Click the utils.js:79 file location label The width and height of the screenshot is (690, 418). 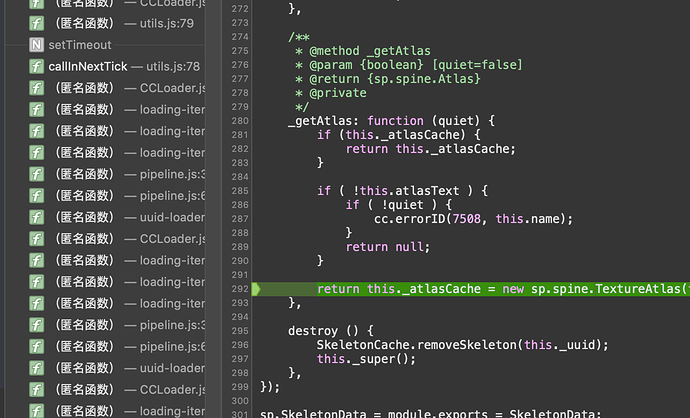click(x=167, y=23)
